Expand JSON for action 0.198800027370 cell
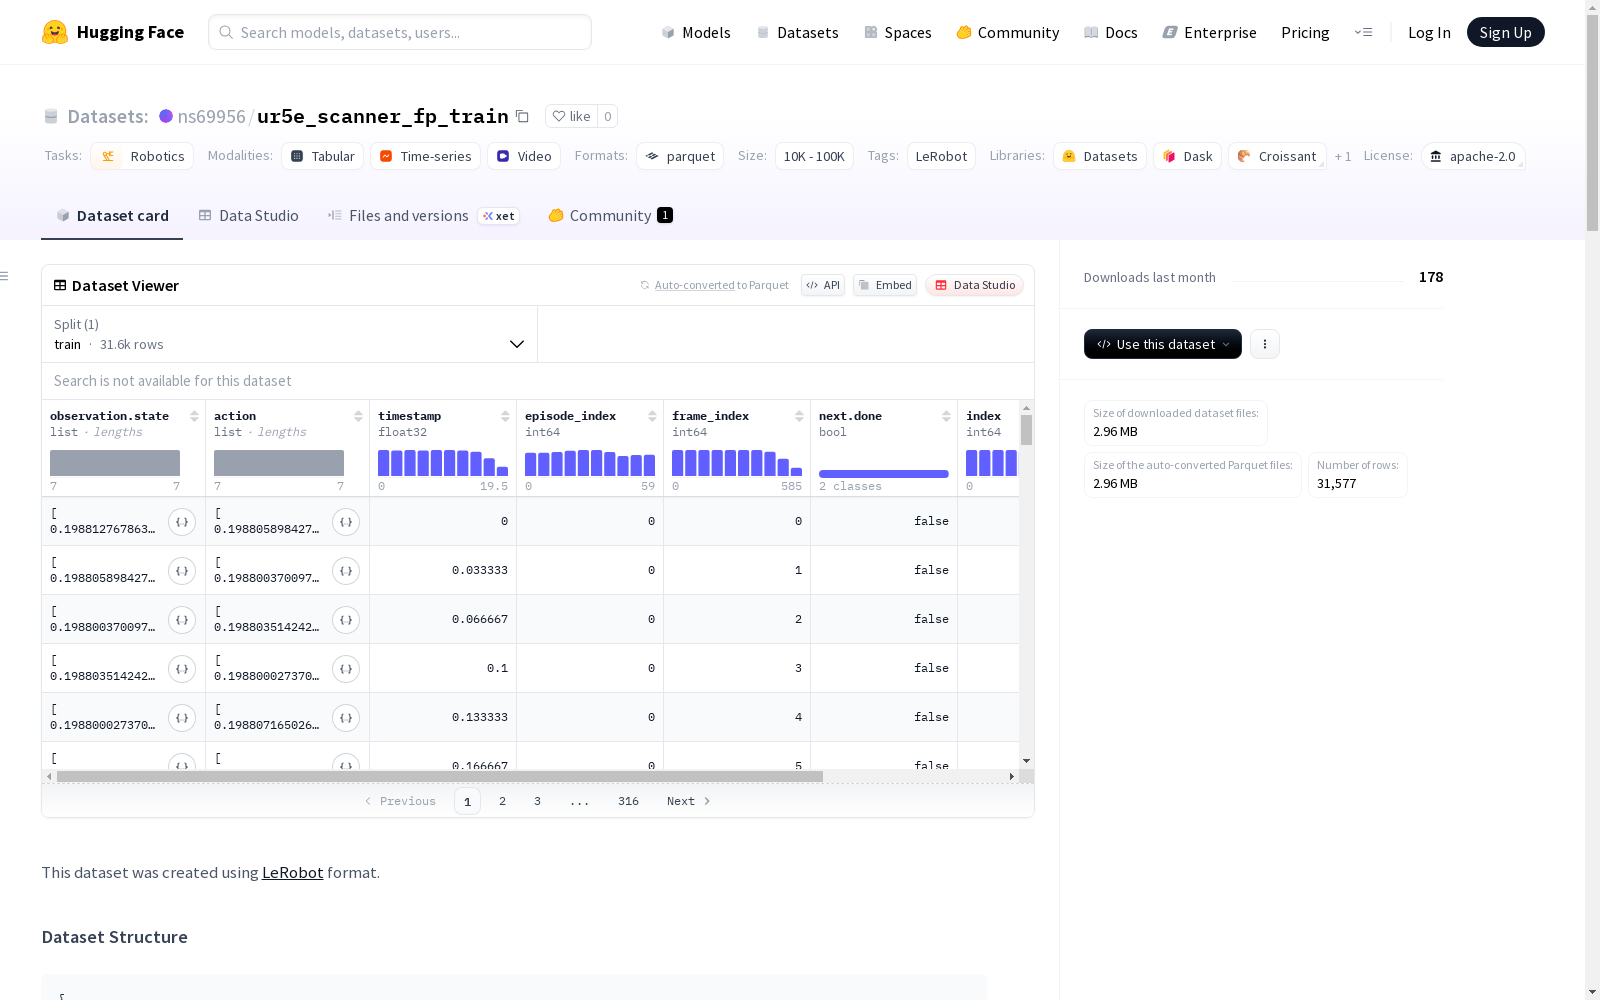1600x1000 pixels. (x=346, y=669)
